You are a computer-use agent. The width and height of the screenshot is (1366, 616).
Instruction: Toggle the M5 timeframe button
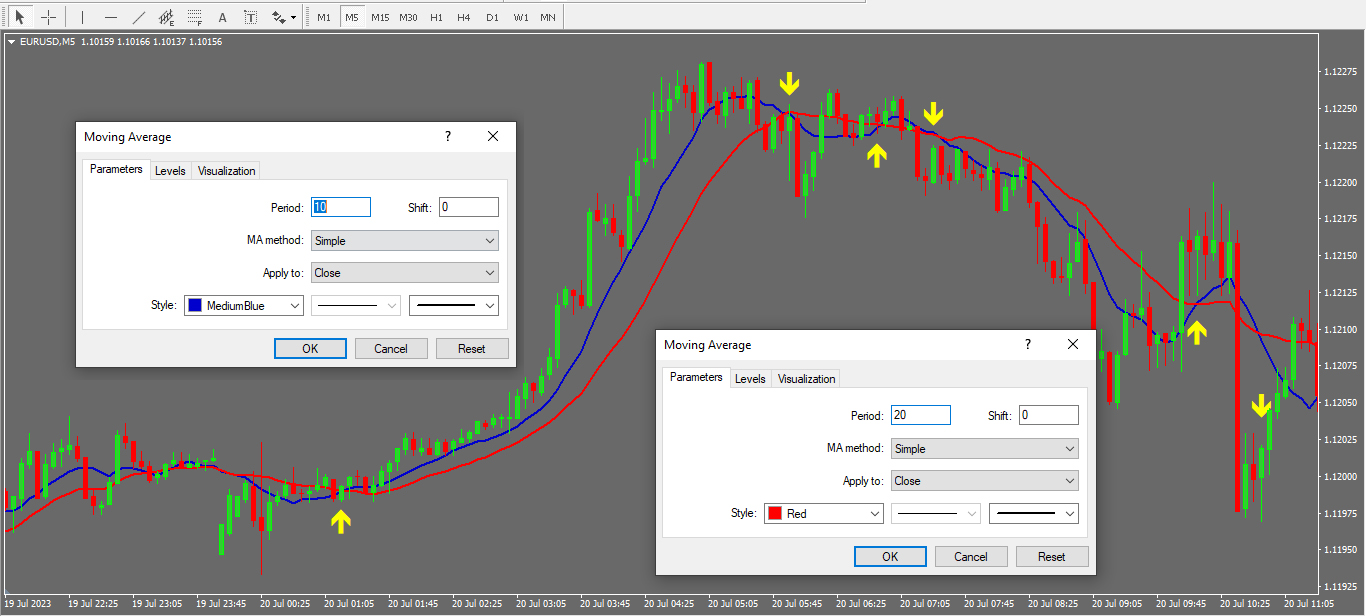click(351, 18)
